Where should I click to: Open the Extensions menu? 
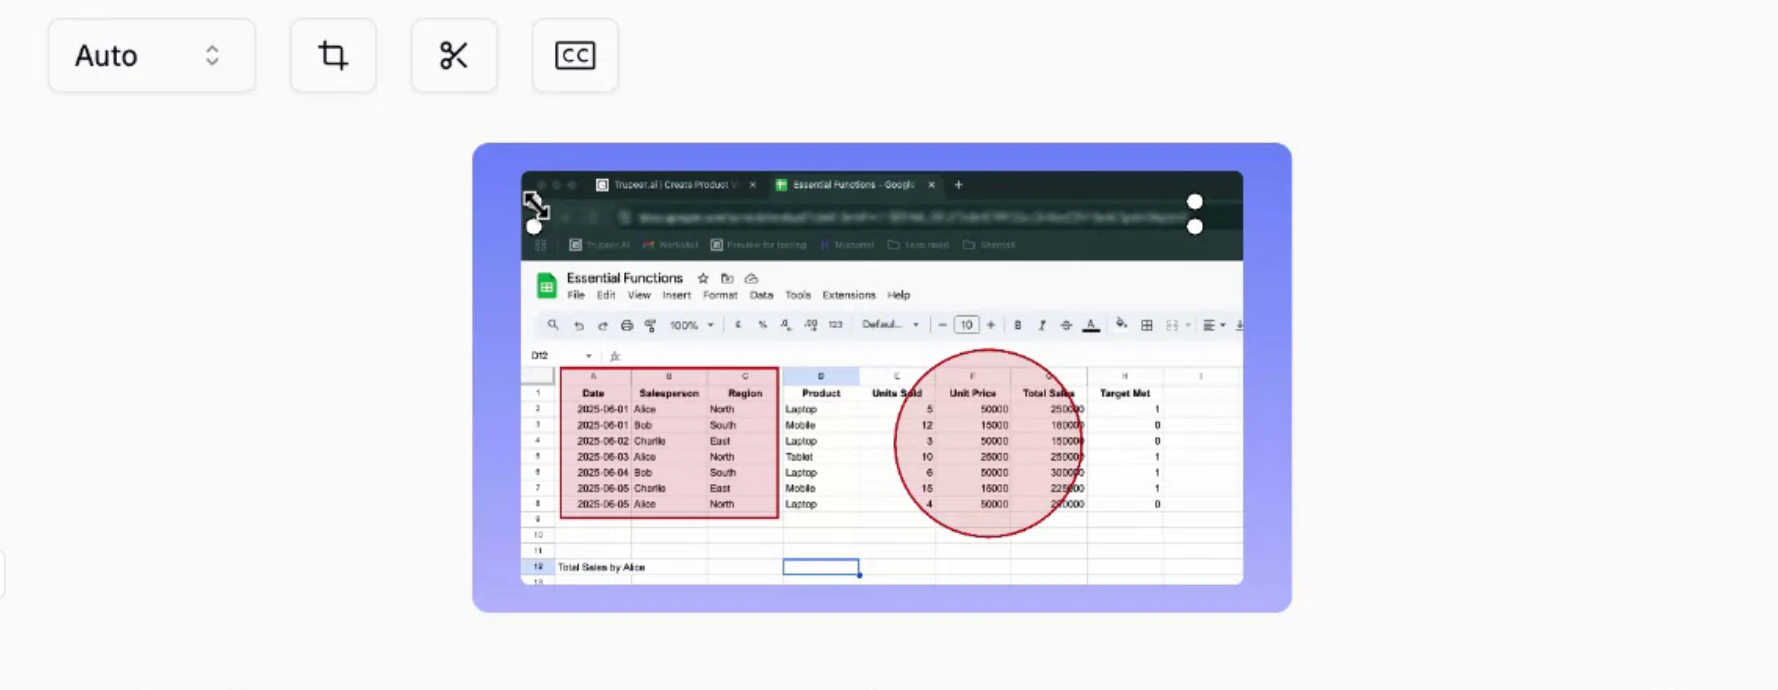click(x=849, y=296)
